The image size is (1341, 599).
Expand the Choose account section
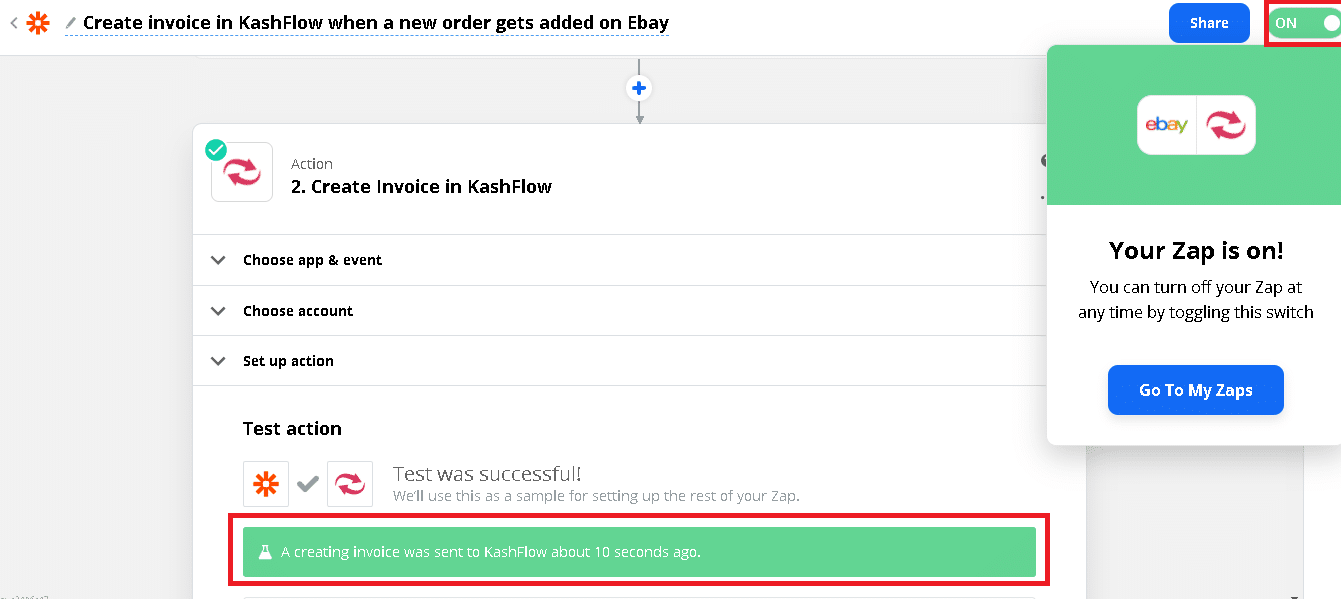point(297,311)
